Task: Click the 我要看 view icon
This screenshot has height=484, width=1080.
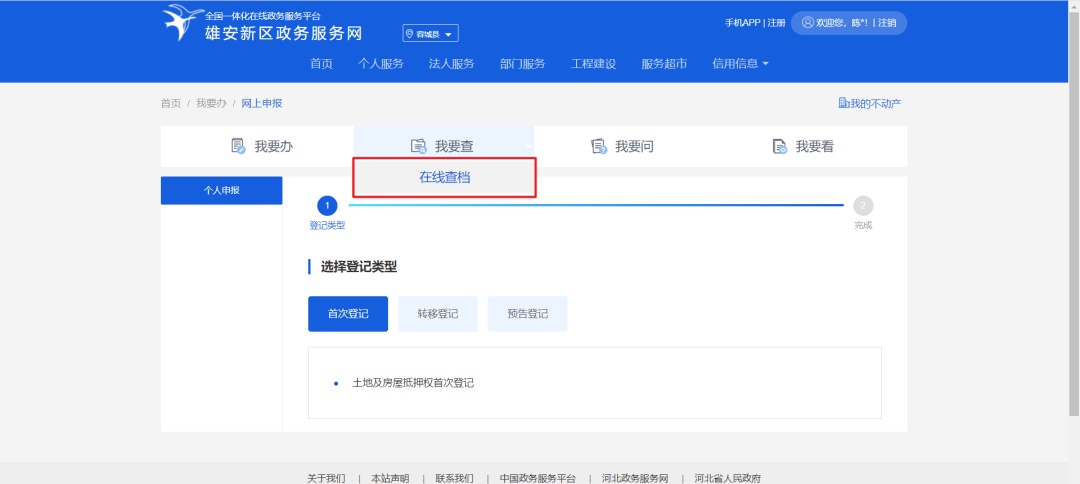Action: pos(780,146)
